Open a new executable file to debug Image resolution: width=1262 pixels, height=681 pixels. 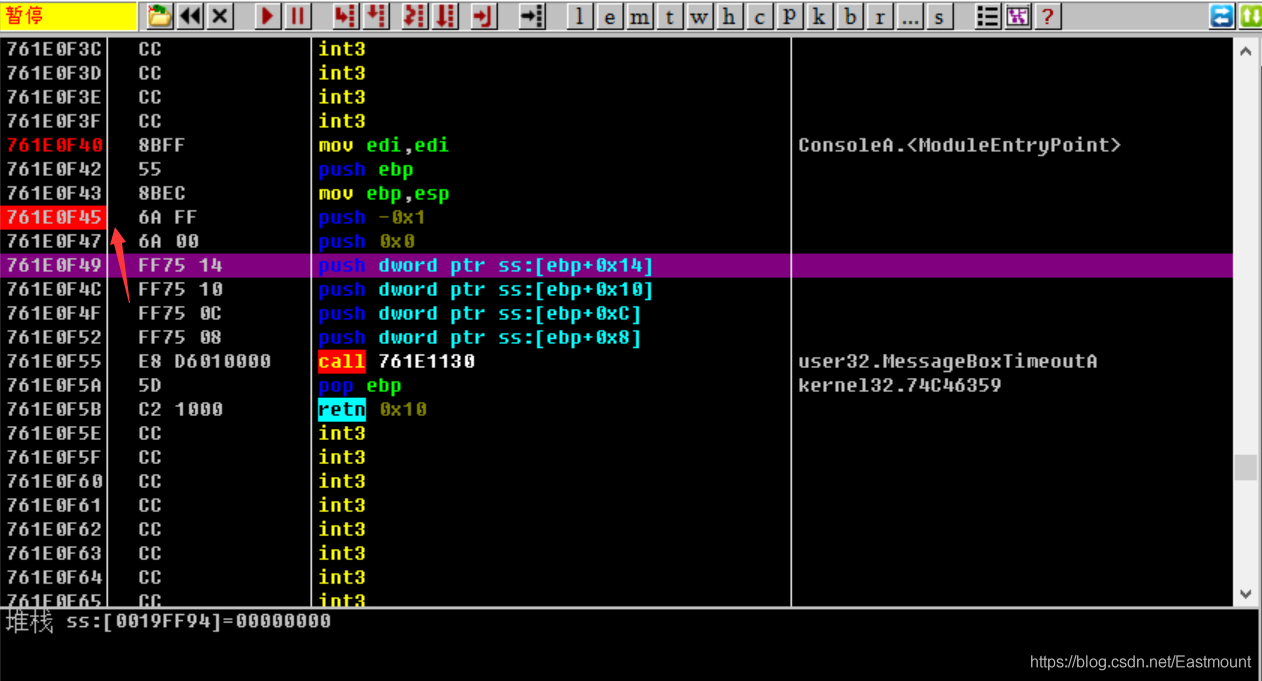(x=159, y=16)
